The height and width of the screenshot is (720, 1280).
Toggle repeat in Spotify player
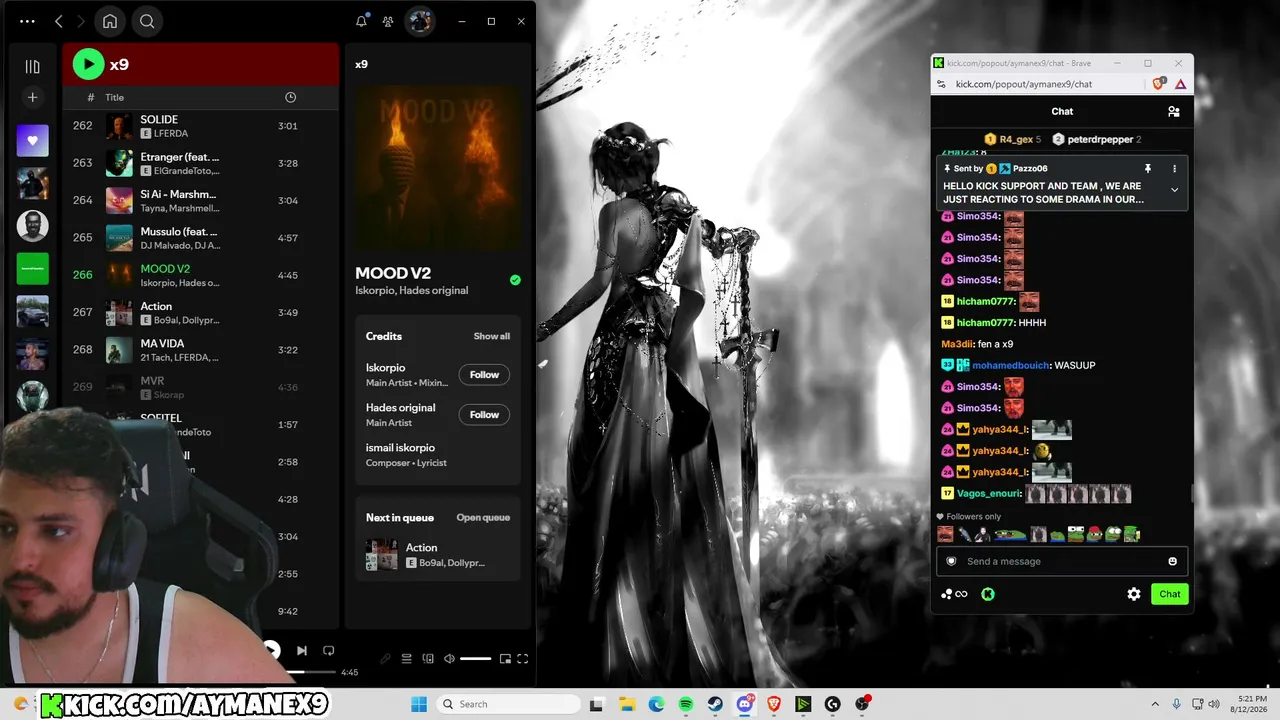tap(328, 650)
